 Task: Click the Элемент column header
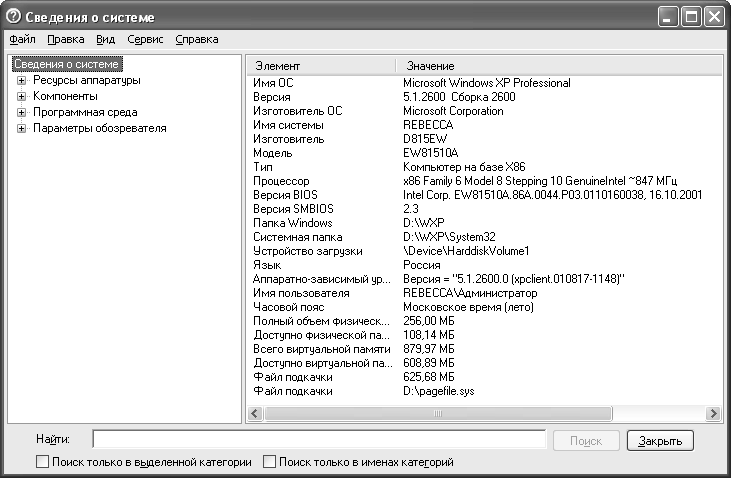pyautogui.click(x=321, y=66)
